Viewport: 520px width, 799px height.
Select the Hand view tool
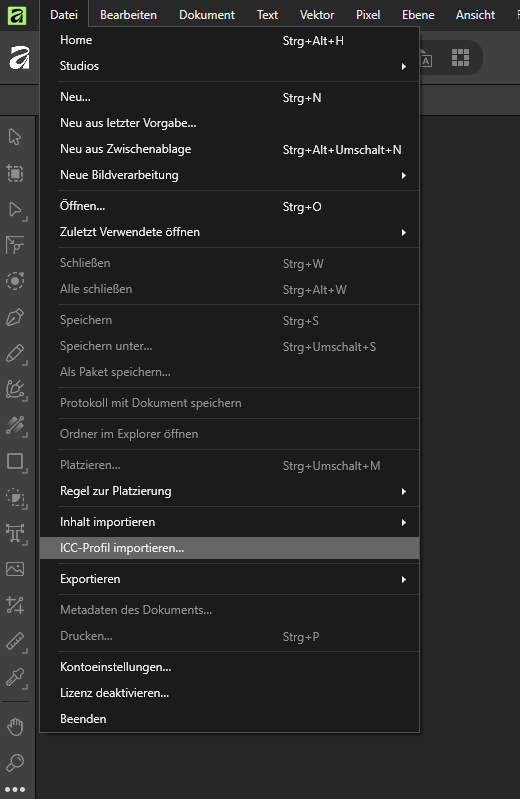pyautogui.click(x=15, y=727)
